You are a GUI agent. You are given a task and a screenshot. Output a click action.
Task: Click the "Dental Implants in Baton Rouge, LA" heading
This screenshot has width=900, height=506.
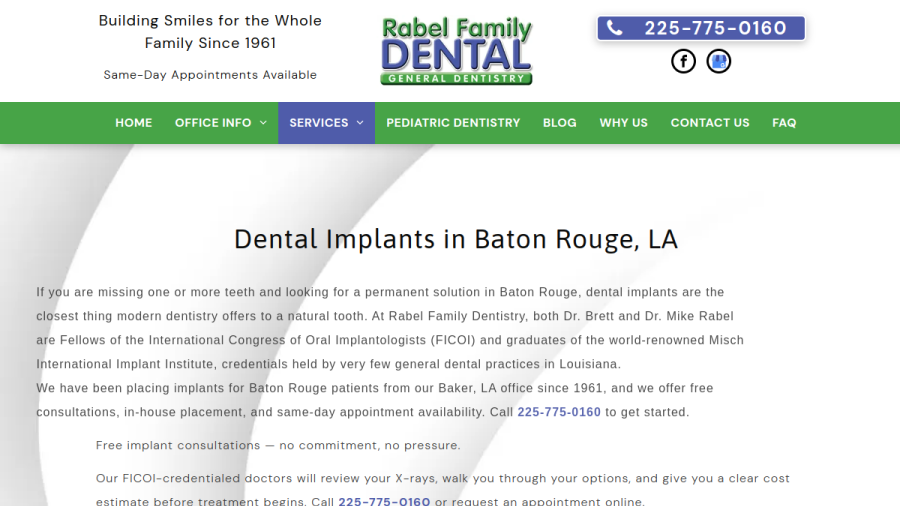pyautogui.click(x=456, y=239)
